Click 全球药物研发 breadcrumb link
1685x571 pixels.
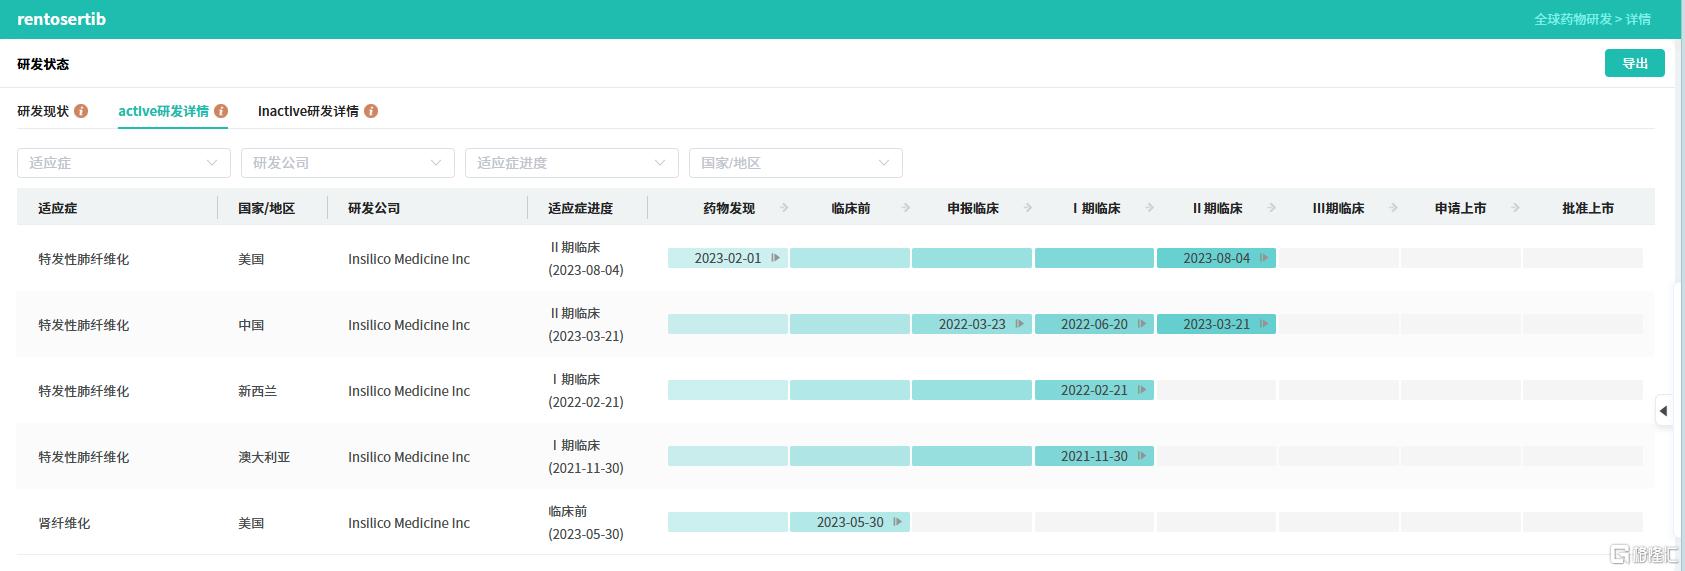coord(1573,19)
